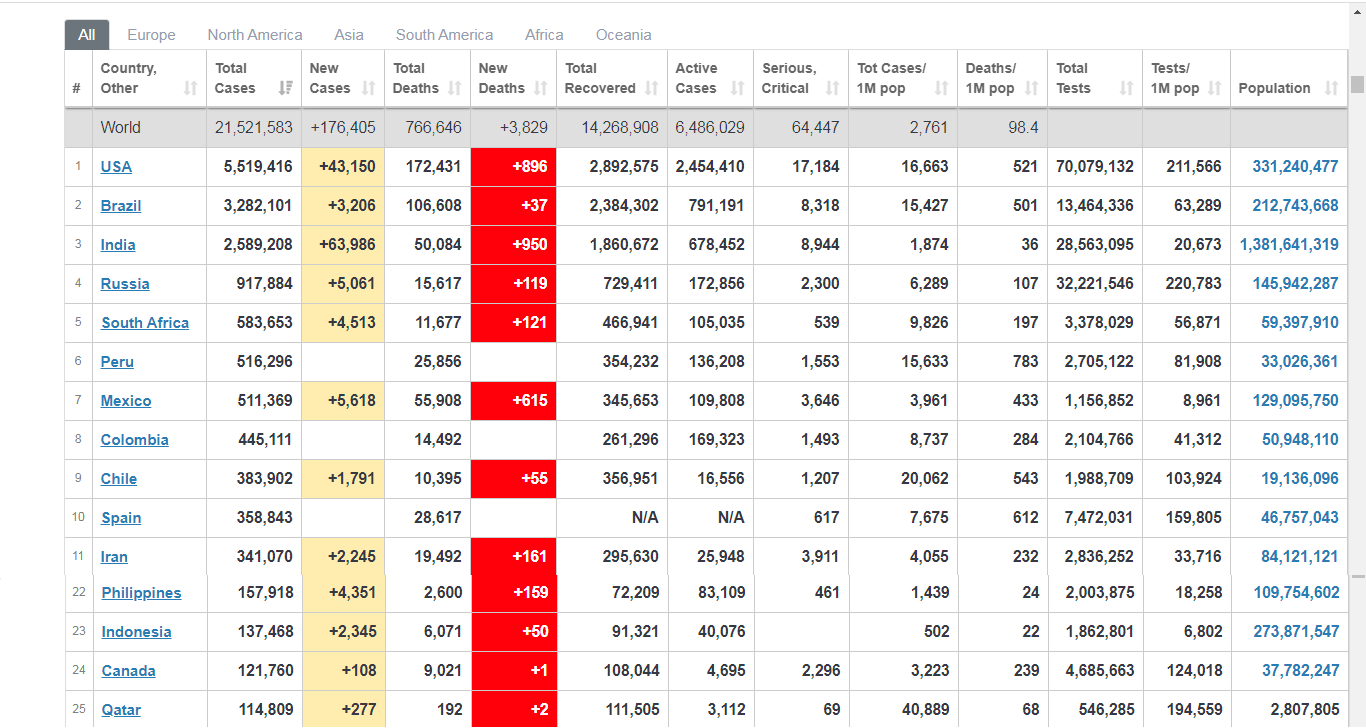
Task: Click sort icon in New Deaths header
Action: (x=541, y=88)
